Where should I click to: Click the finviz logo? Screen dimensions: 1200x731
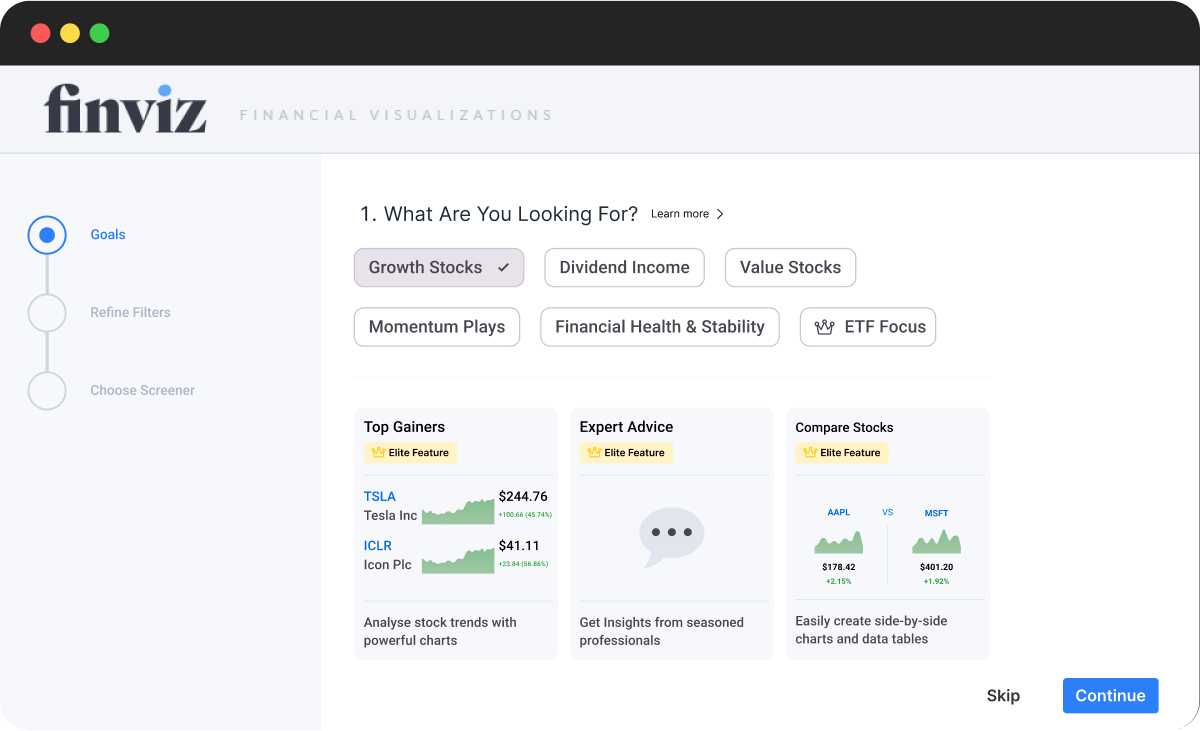tap(126, 109)
